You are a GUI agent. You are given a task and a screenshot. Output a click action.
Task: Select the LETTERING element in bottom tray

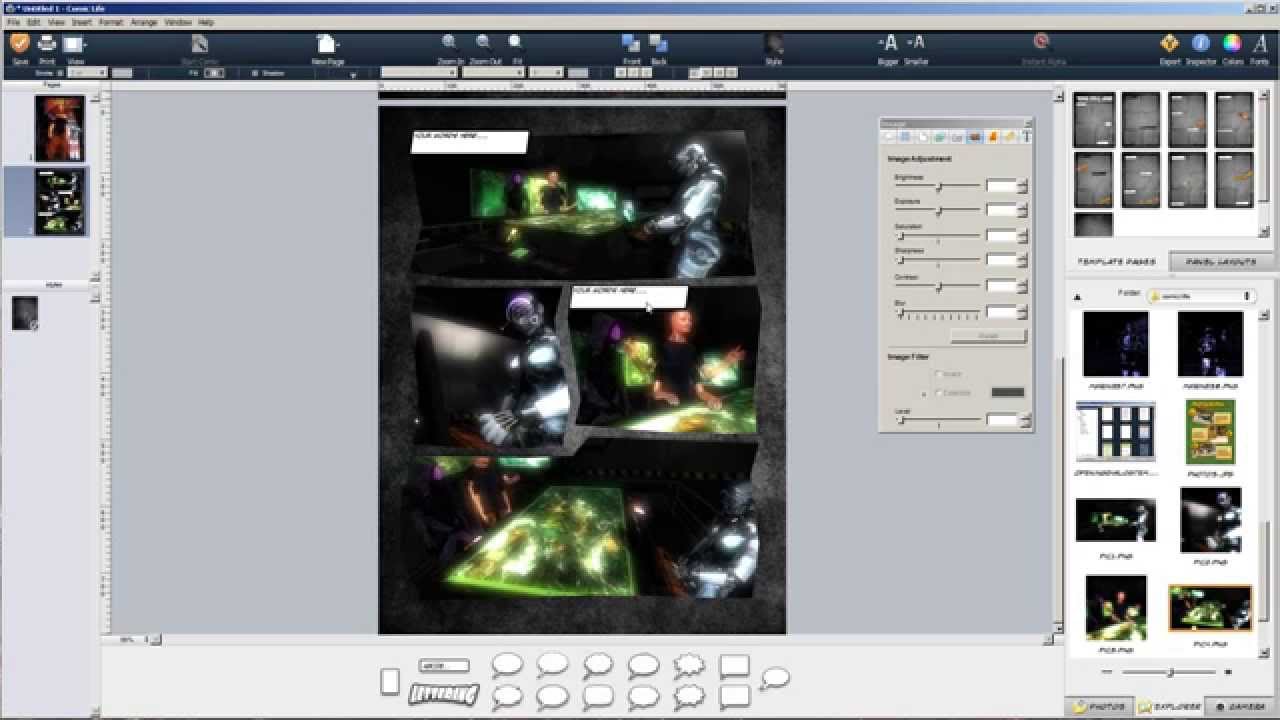(444, 692)
